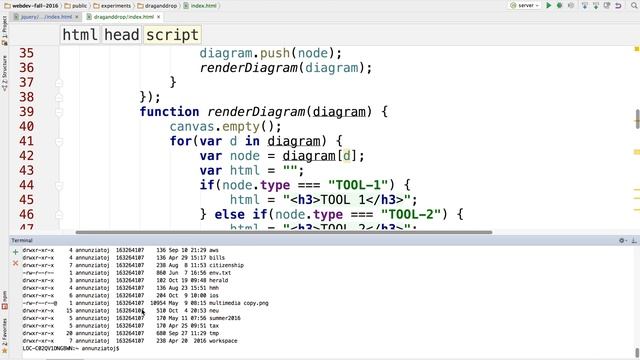Select the head element breadcrumb
640x360 pixels.
tap(122, 35)
